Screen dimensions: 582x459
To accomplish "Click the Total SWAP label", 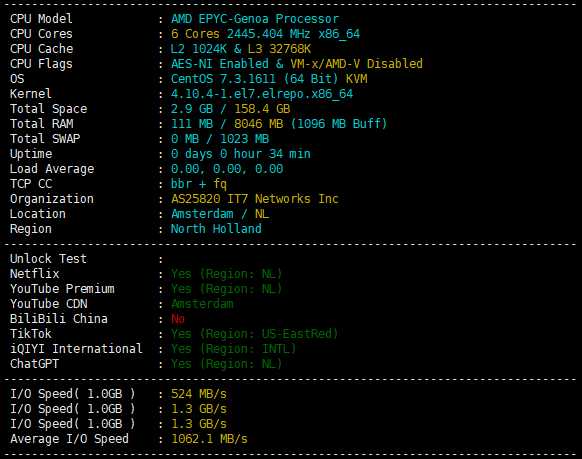I will pyautogui.click(x=45, y=138).
